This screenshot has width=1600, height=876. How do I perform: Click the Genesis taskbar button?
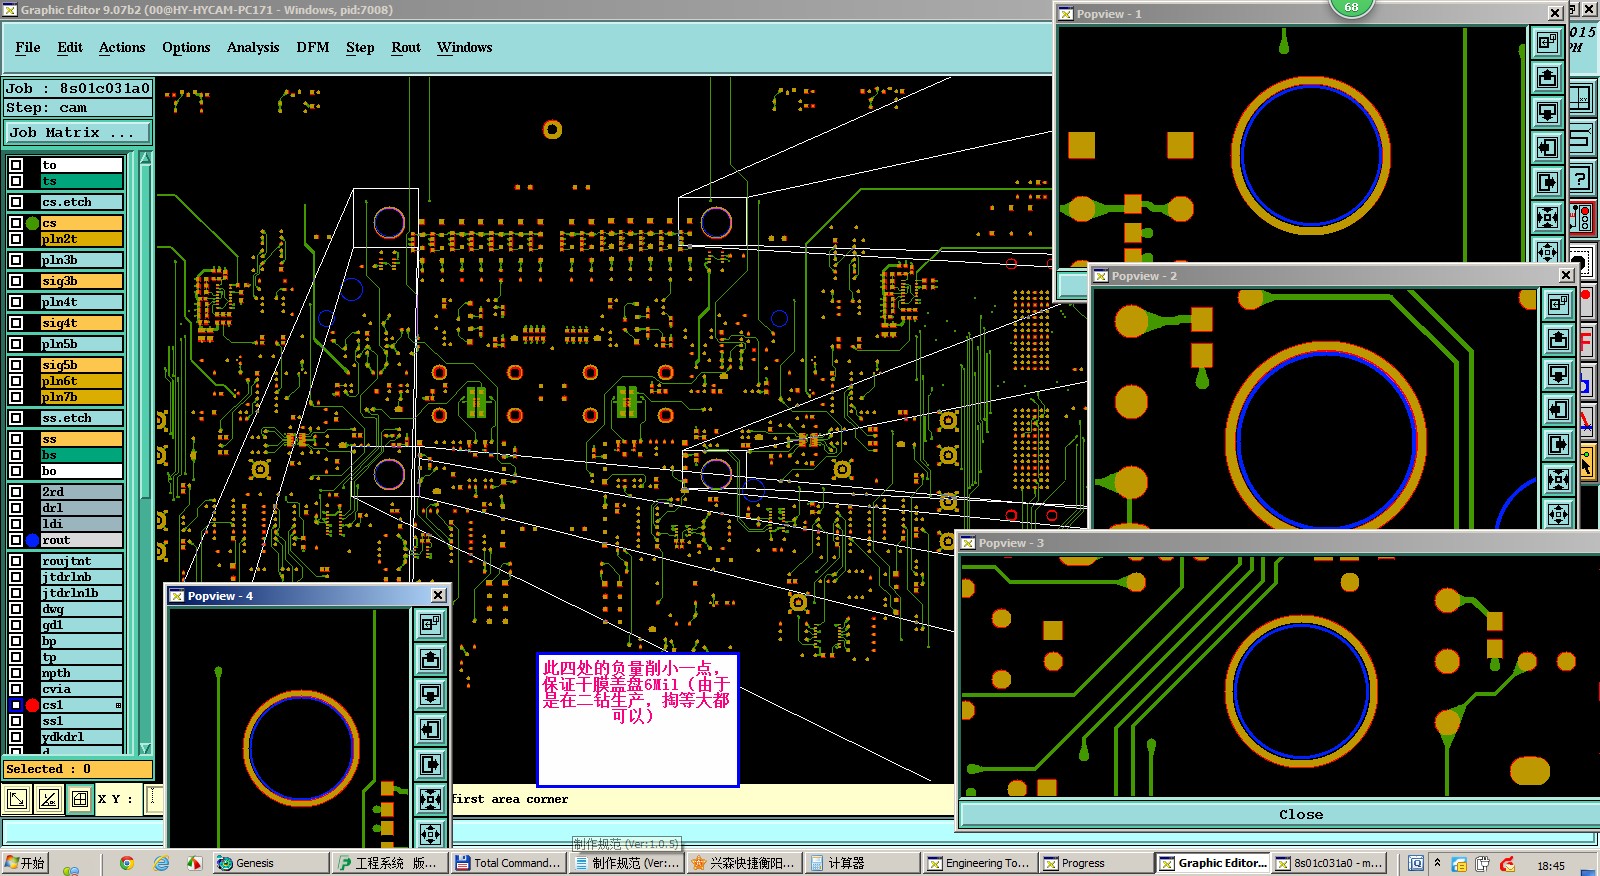click(x=270, y=863)
